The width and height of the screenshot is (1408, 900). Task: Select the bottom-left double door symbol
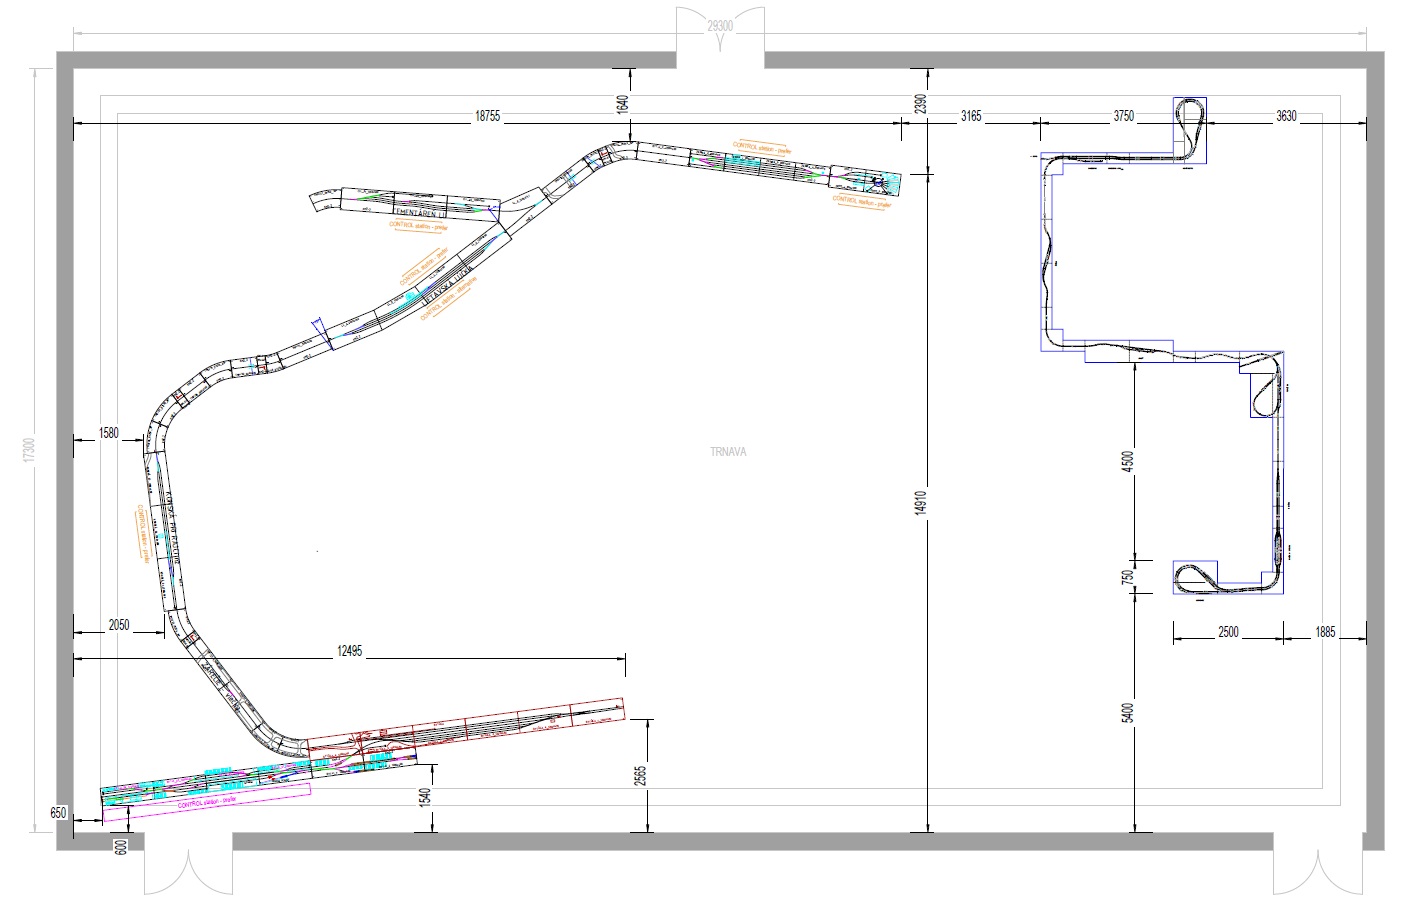coord(187,870)
